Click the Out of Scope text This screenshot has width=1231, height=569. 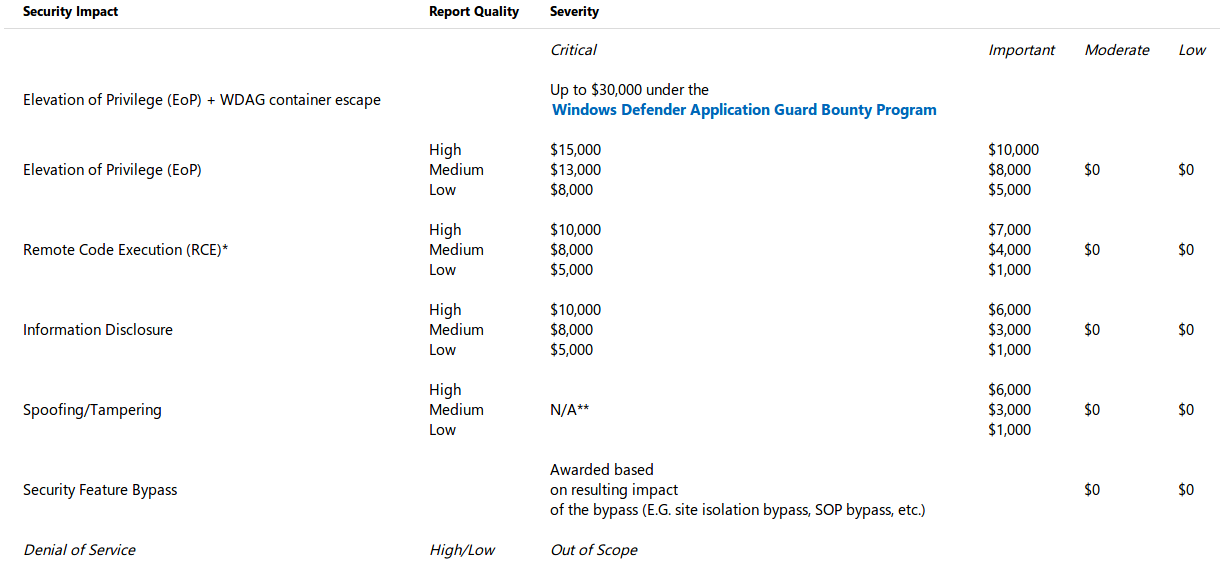[x=593, y=550]
